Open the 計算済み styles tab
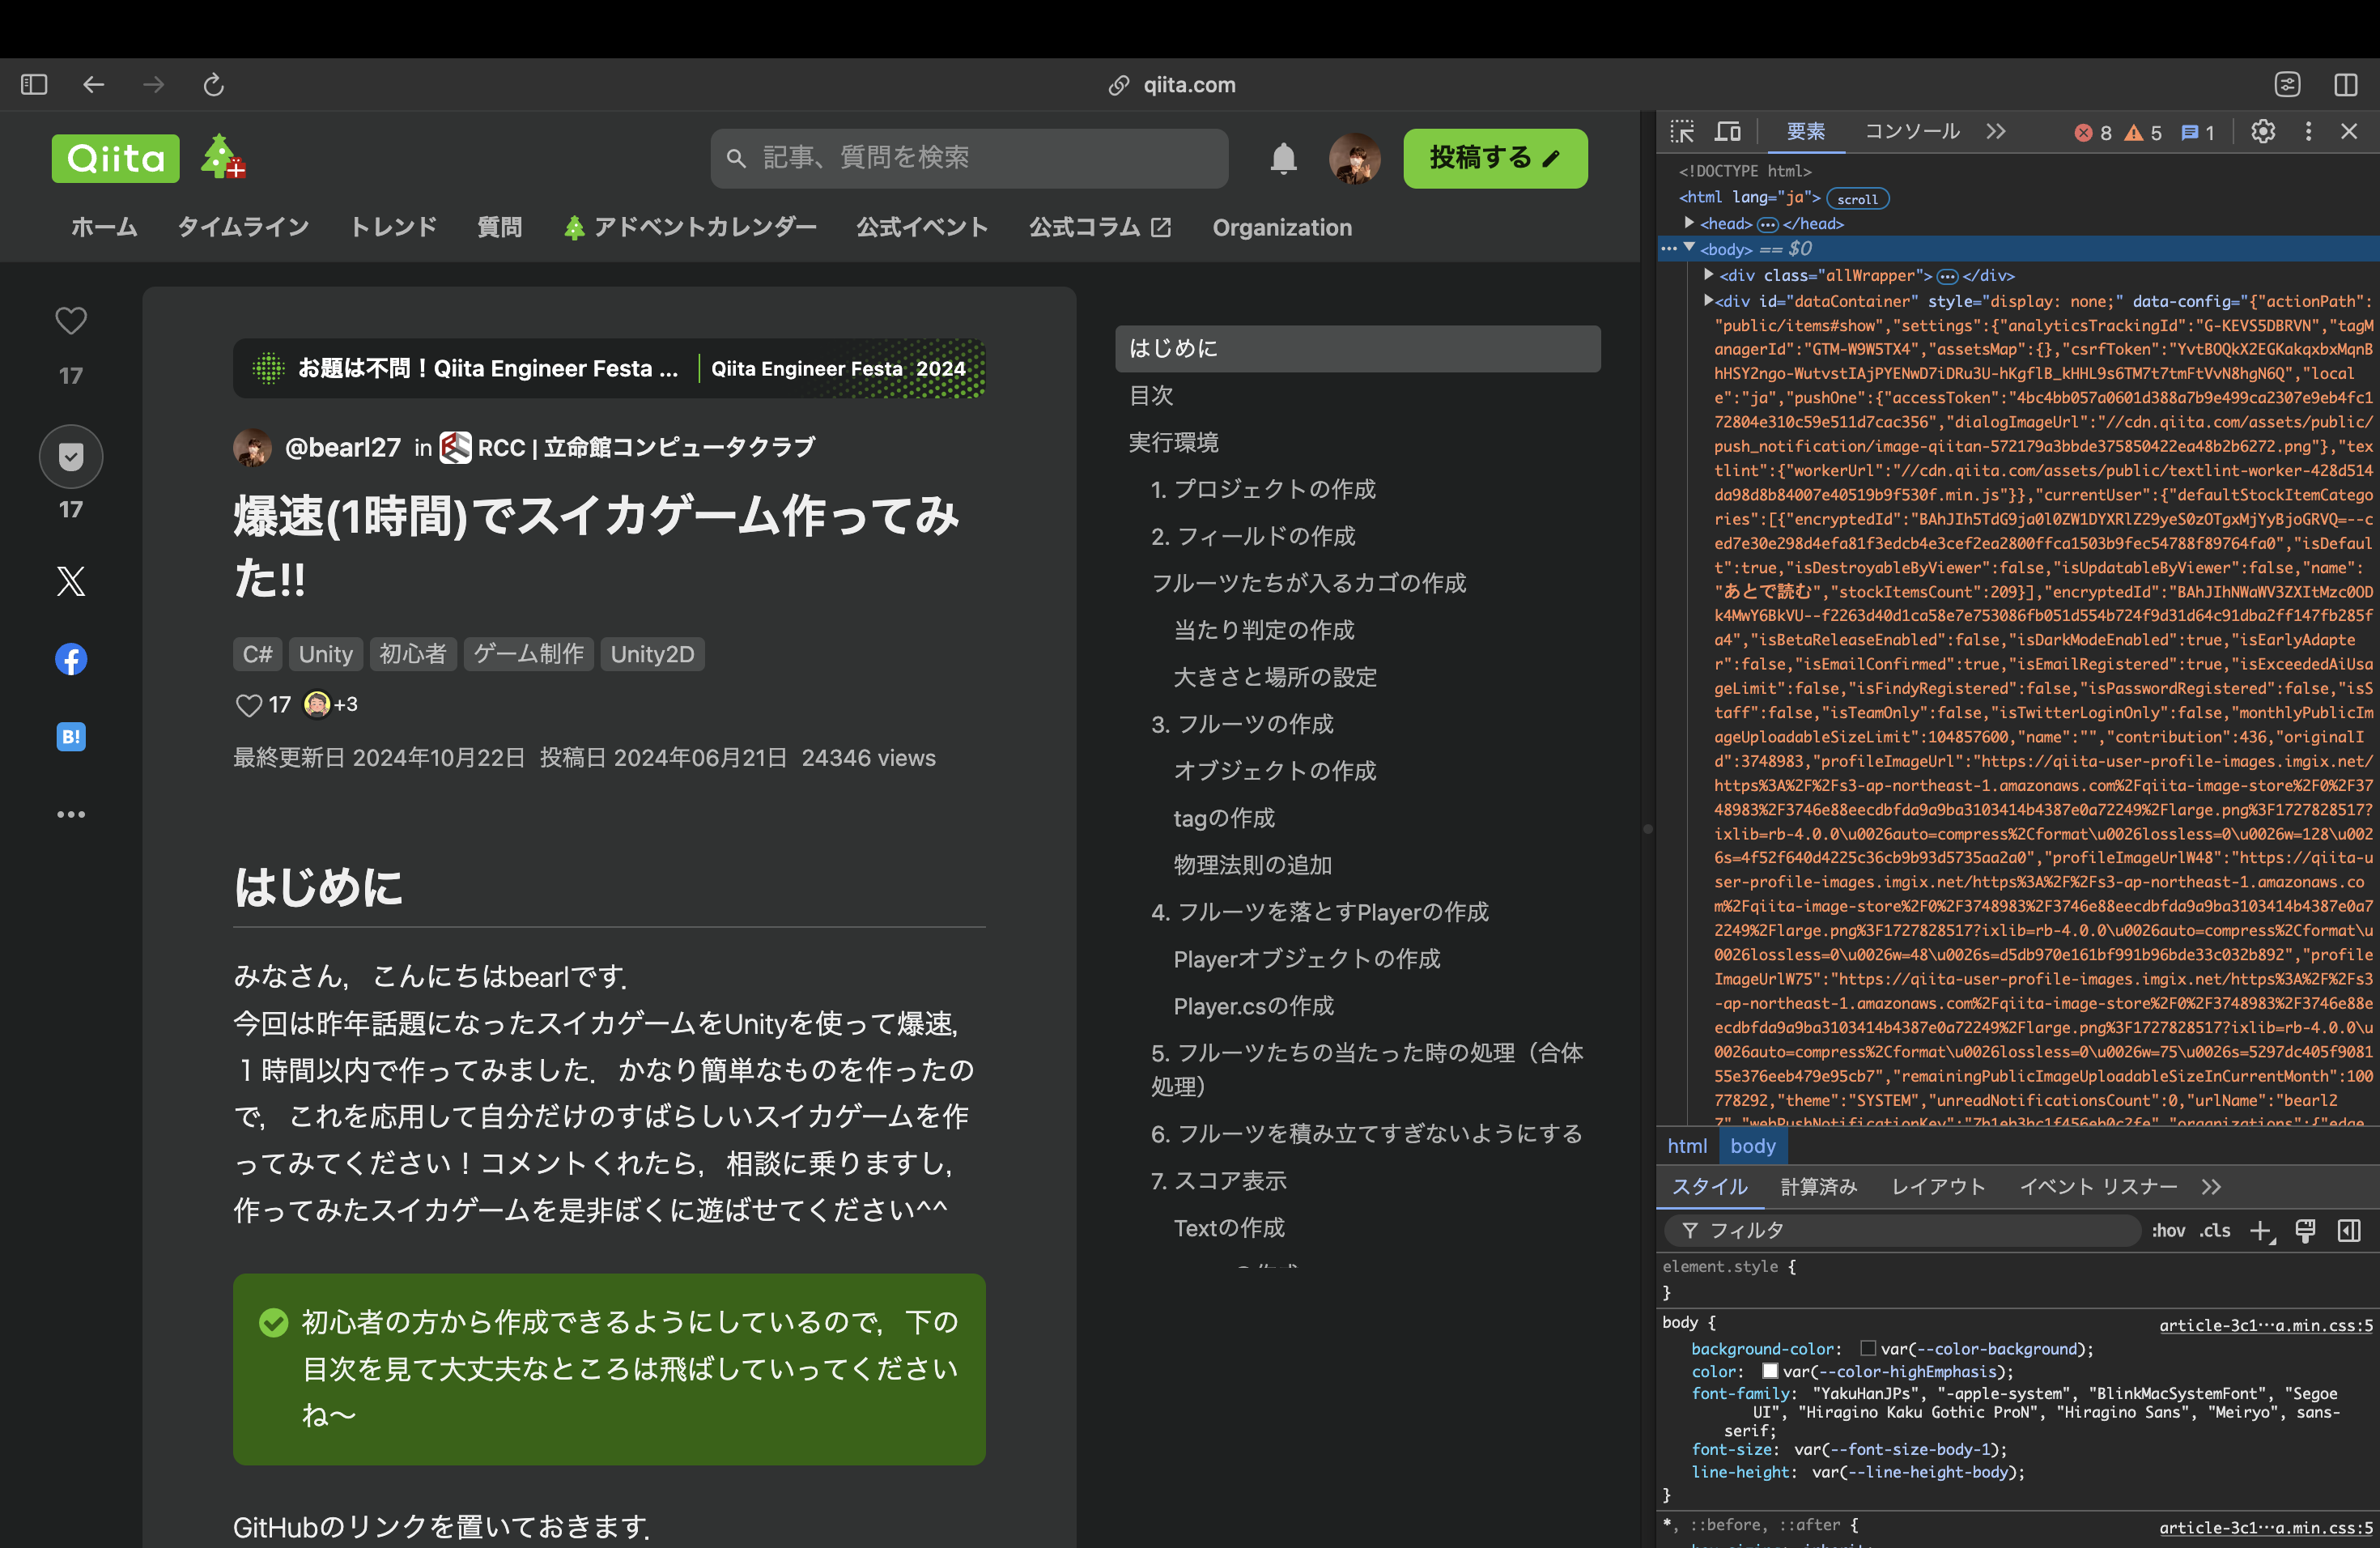Screen dimensions: 2380x1548 pos(1818,1187)
